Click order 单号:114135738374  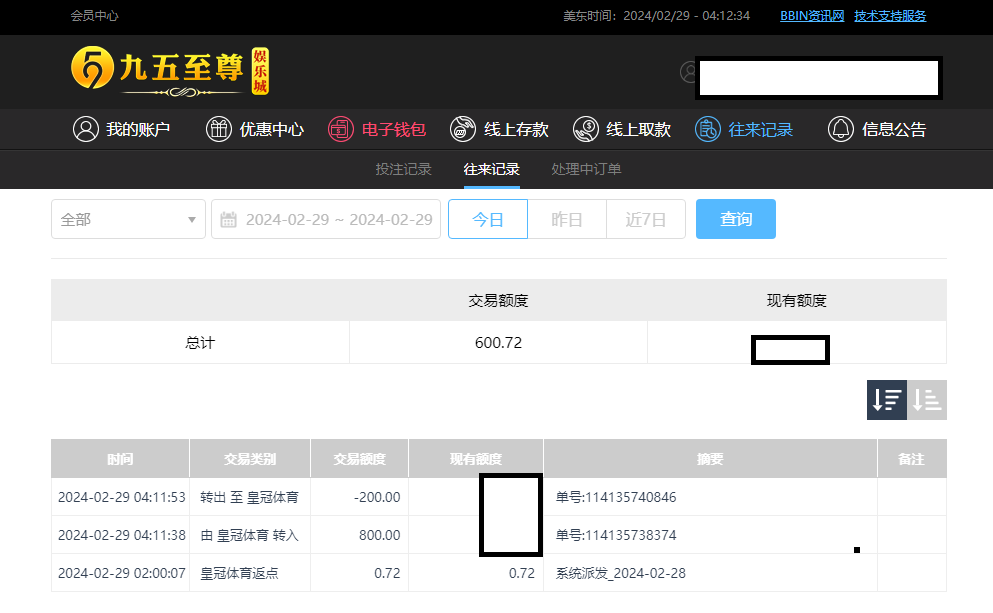[x=616, y=535]
